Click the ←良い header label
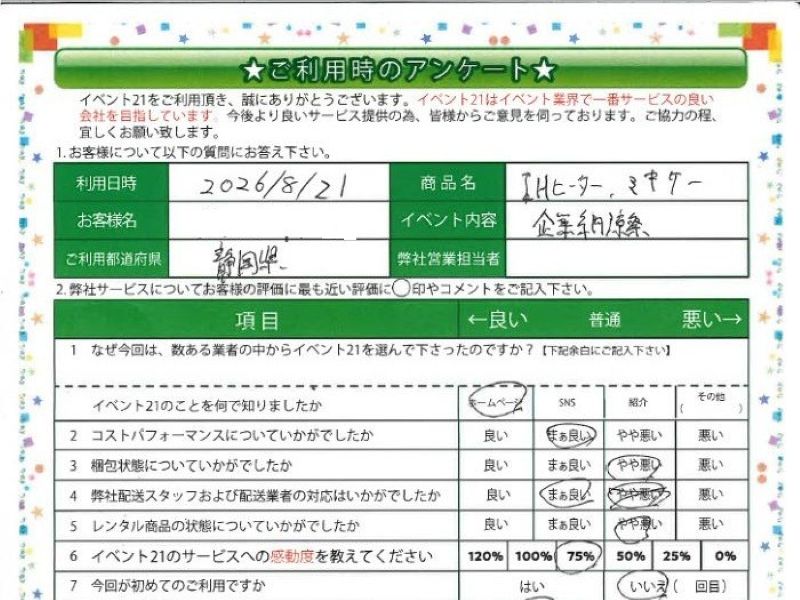The image size is (800, 600). tap(497, 319)
